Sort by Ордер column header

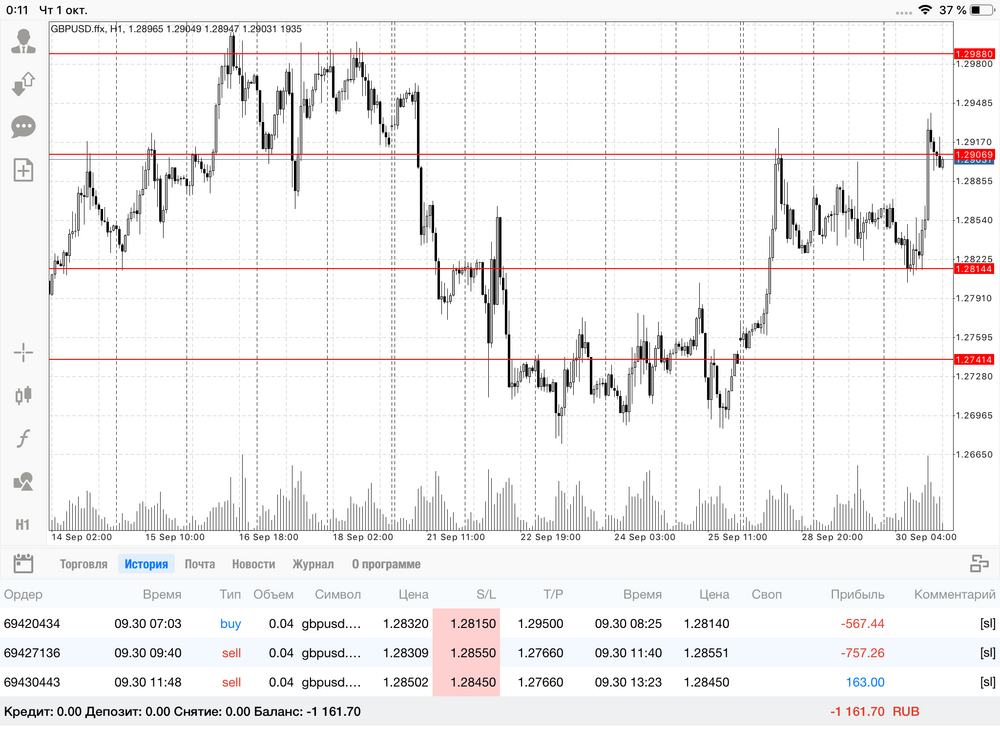pyautogui.click(x=23, y=594)
